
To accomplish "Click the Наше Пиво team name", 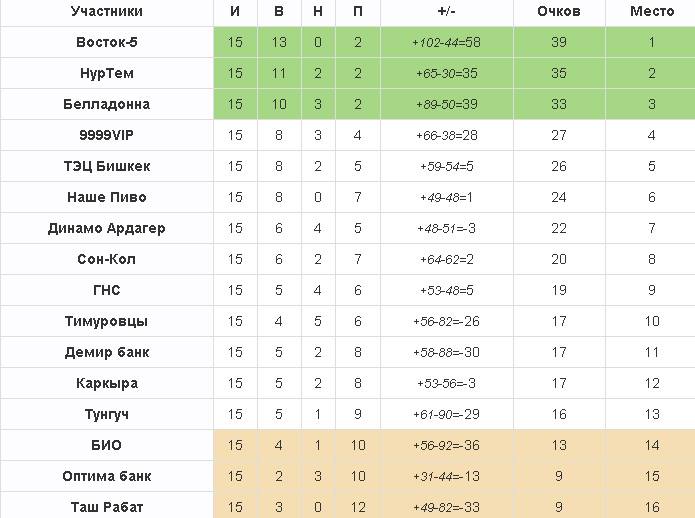I will tap(106, 197).
